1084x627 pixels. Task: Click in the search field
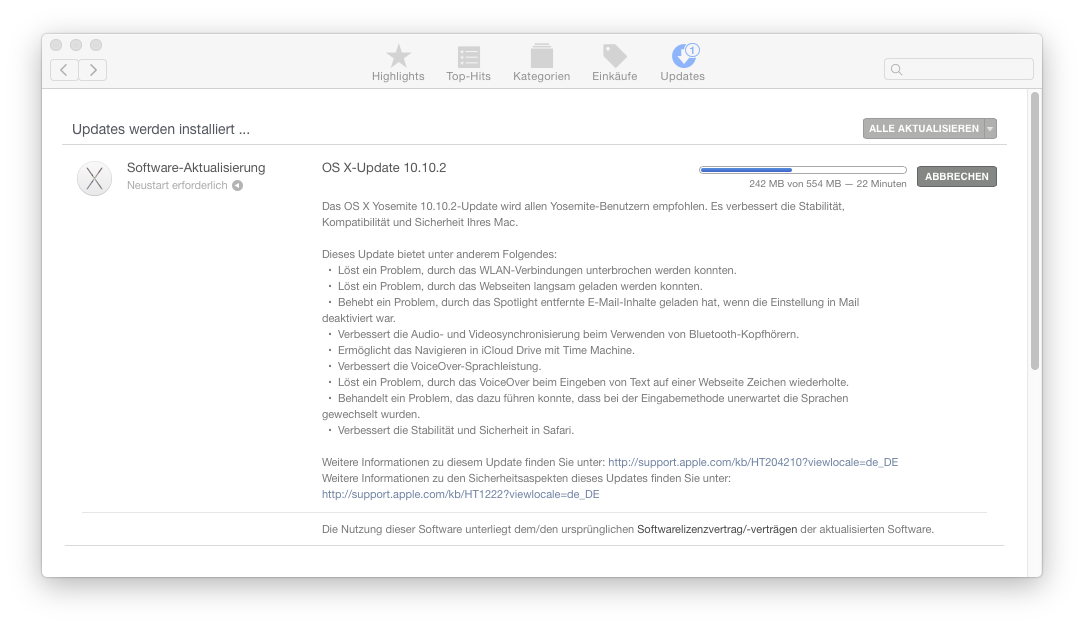[x=959, y=69]
